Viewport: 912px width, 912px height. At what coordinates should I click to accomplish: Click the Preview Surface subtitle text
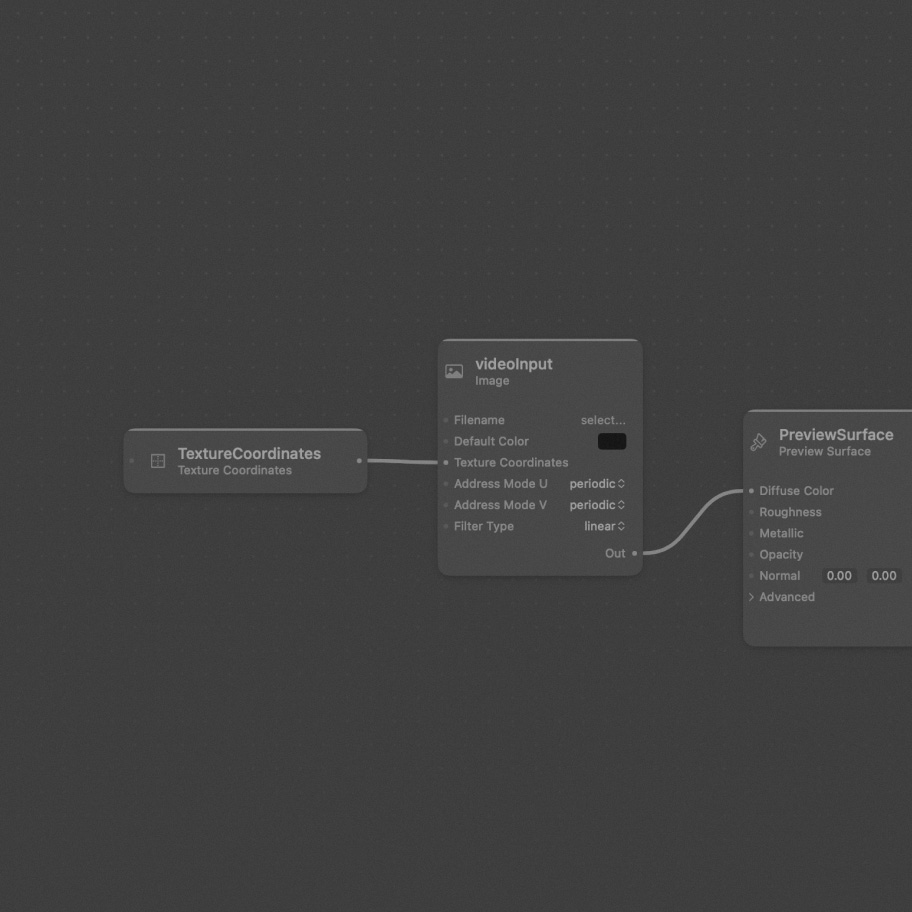tap(825, 451)
